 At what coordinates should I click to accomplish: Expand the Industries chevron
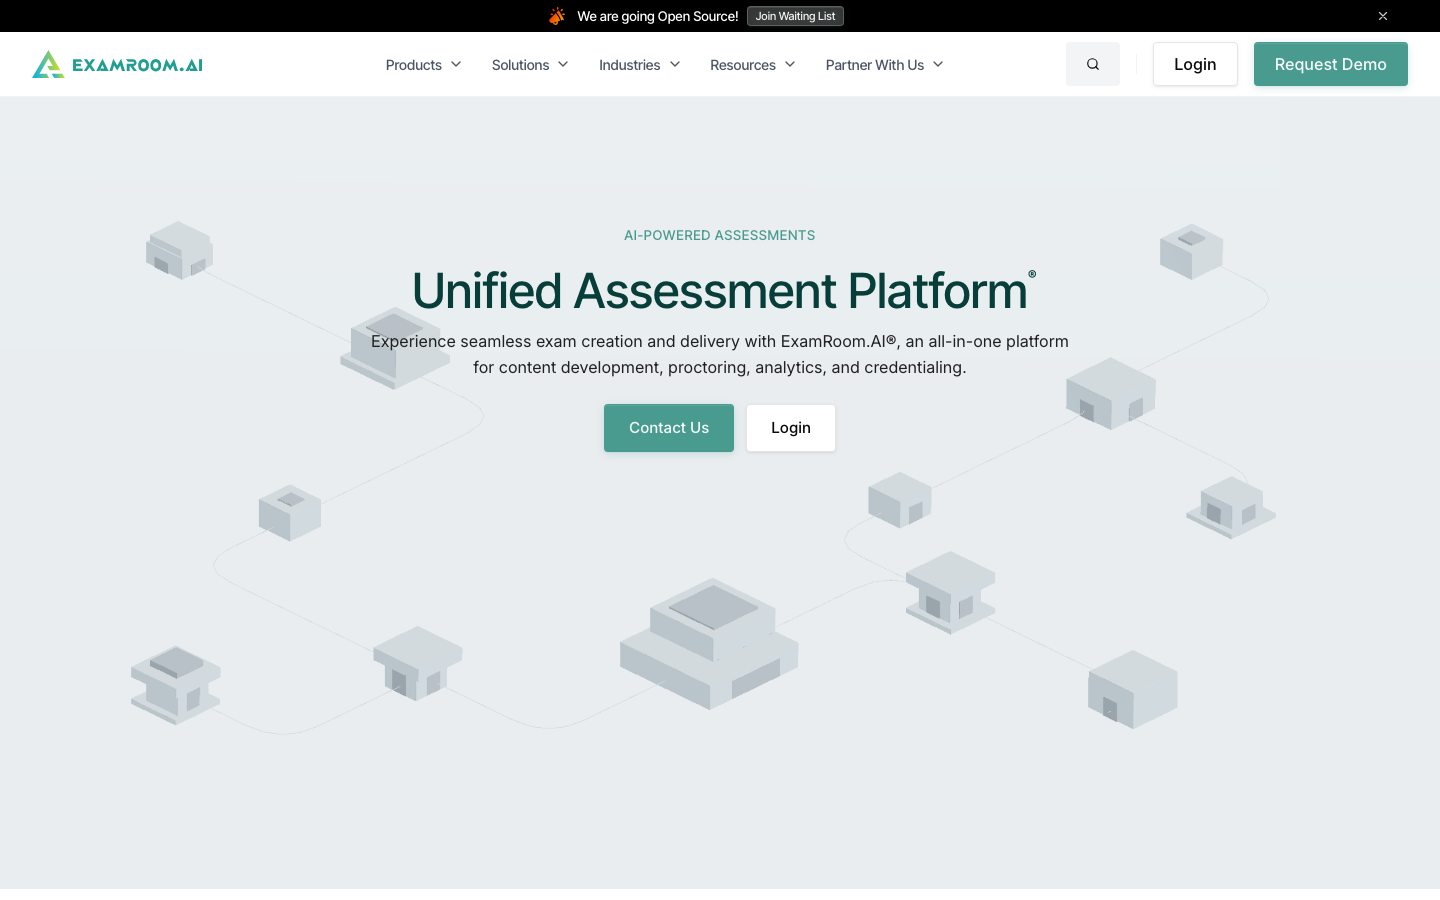(x=675, y=64)
